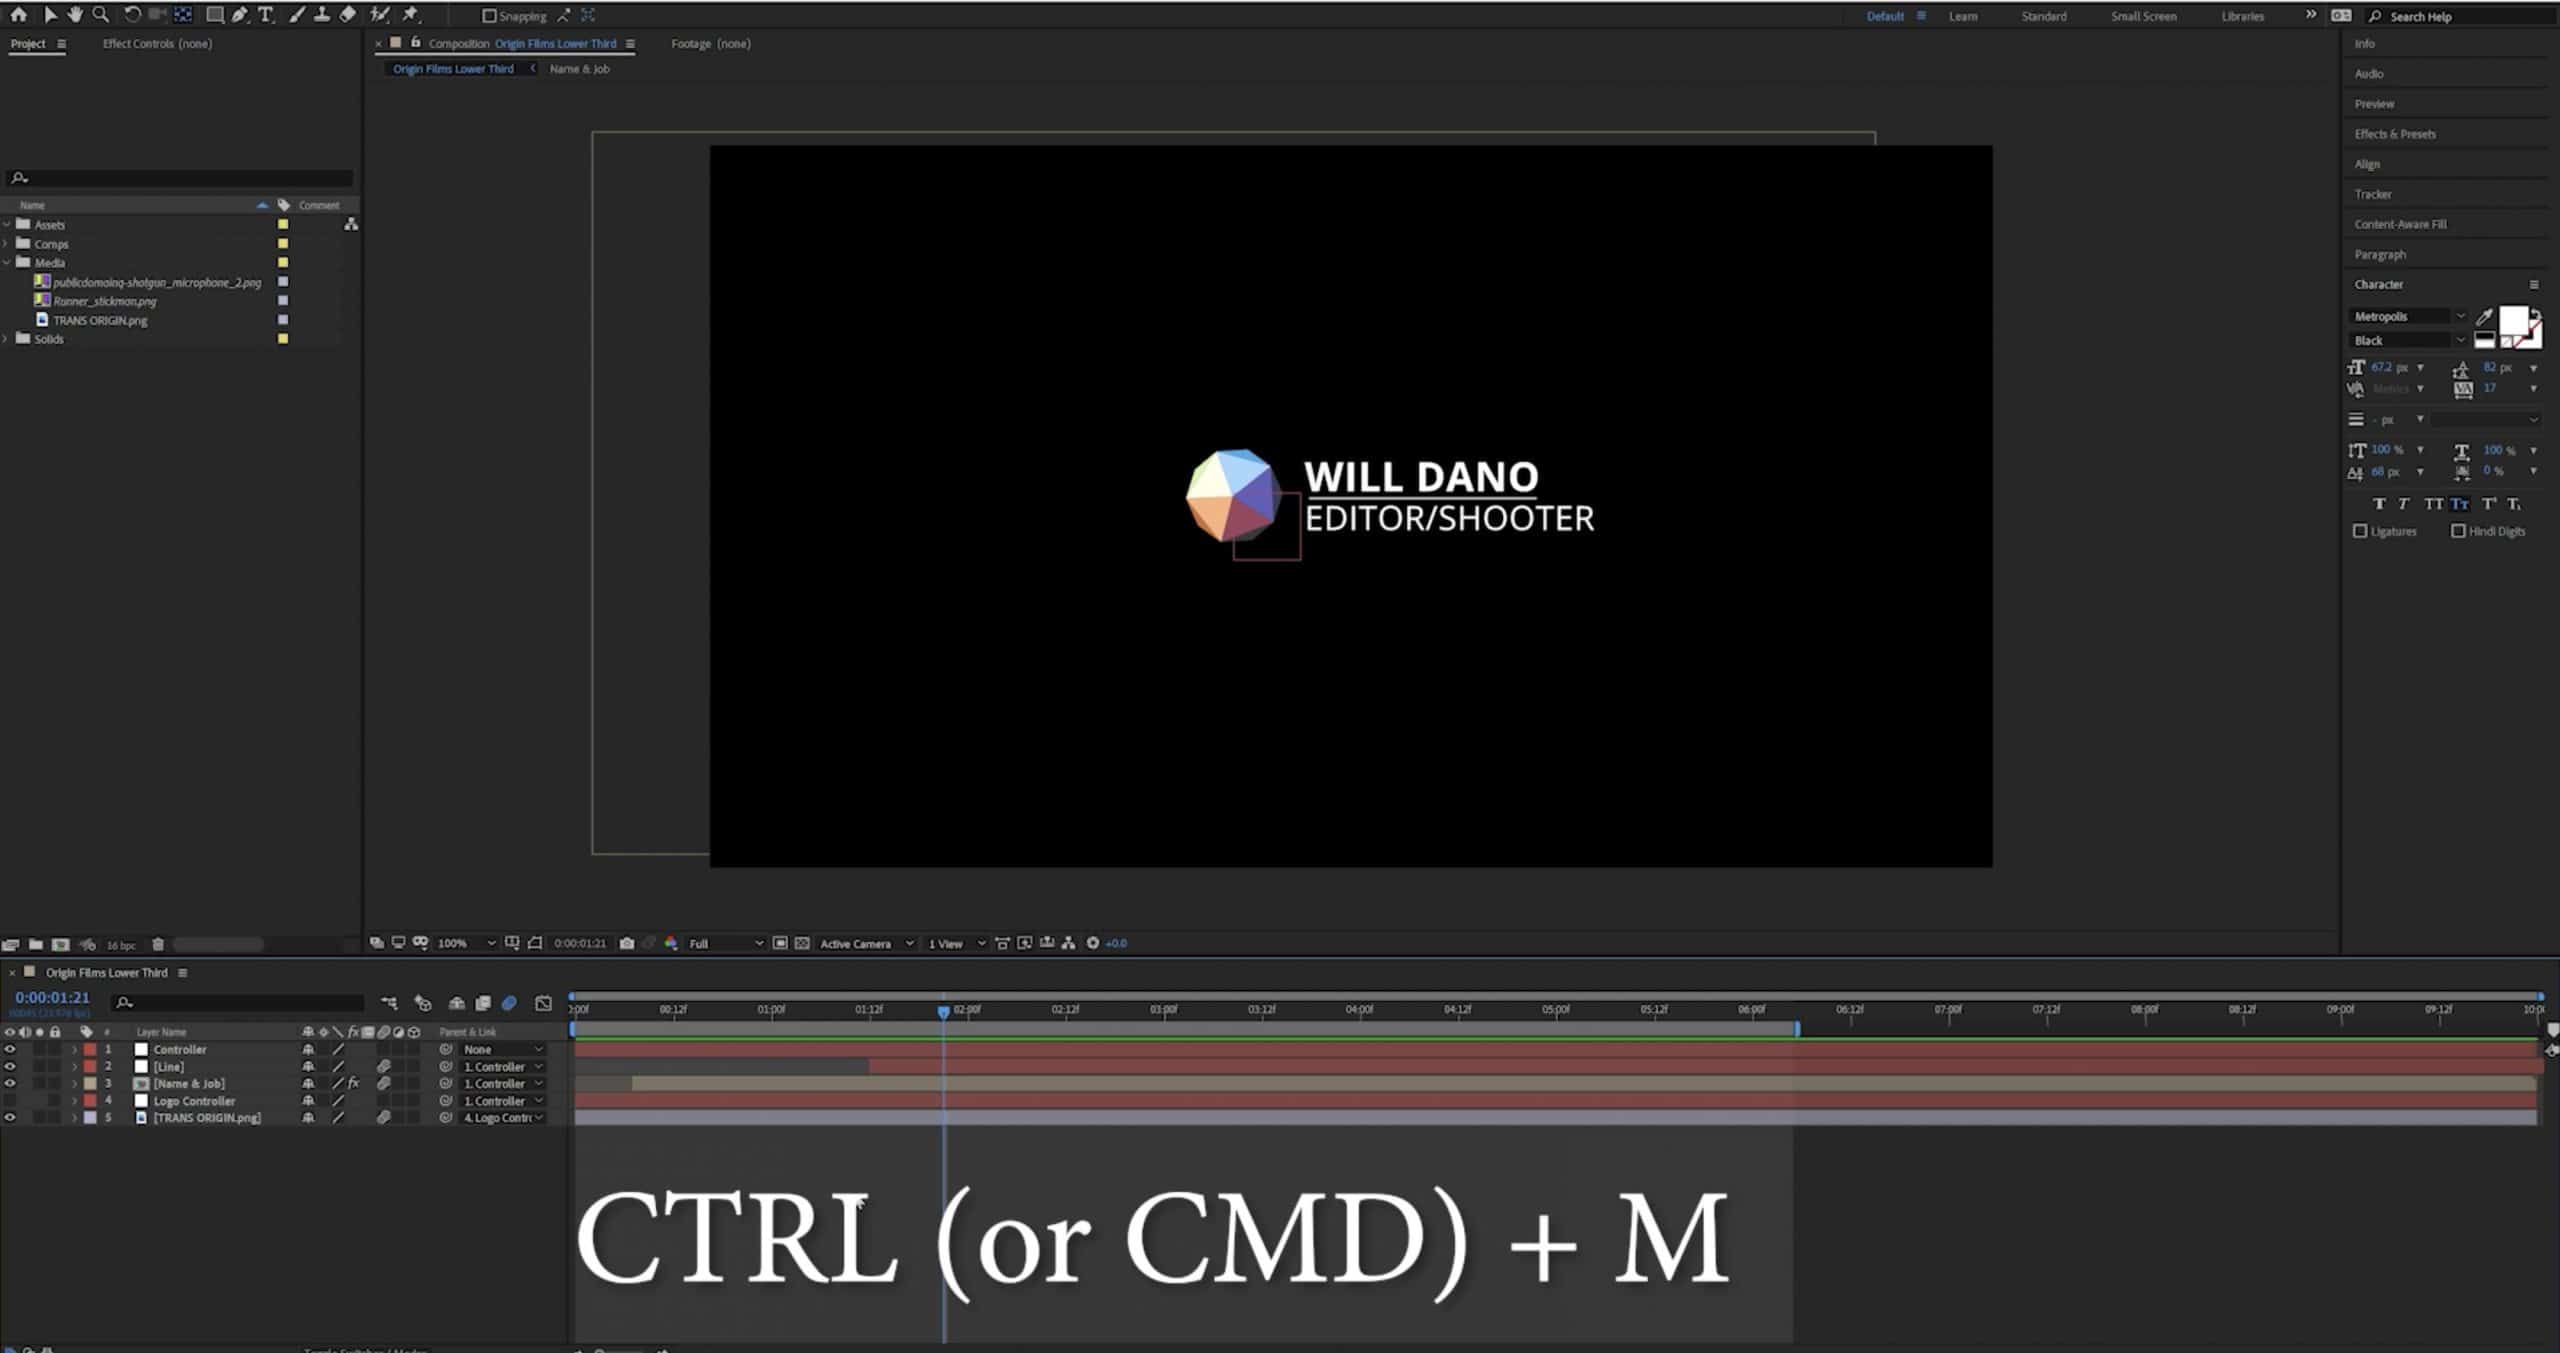Image resolution: width=2560 pixels, height=1353 pixels.
Task: Click the timeline current time 0:00:01:21 field
Action: pyautogui.click(x=52, y=998)
